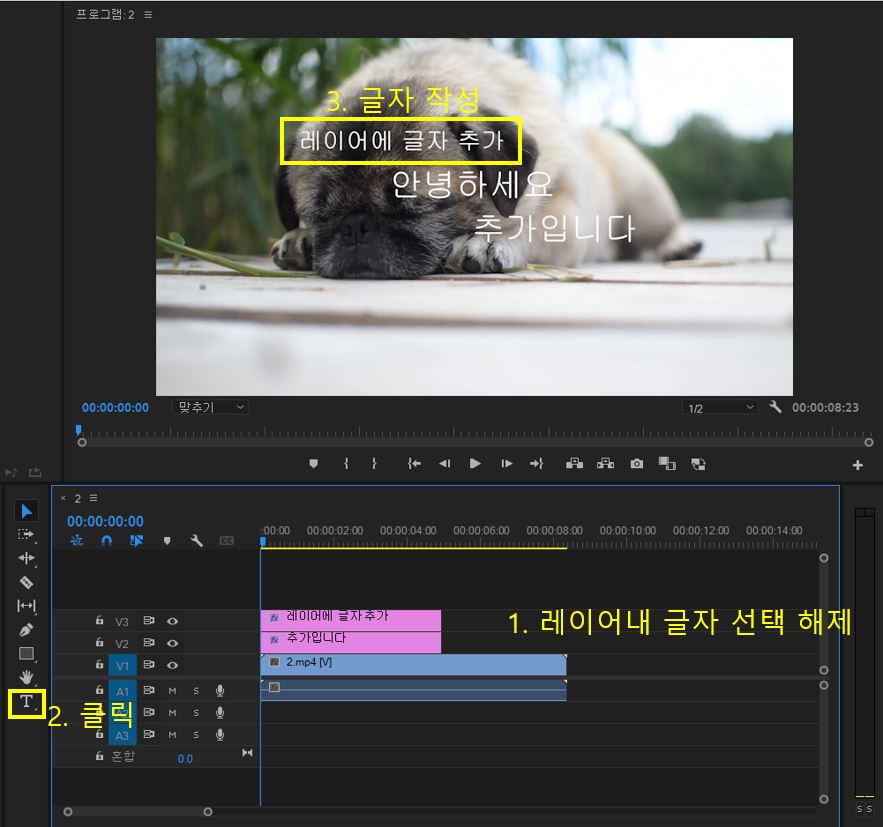
Task: Select the 추가입니다 clip on V2
Action: click(351, 642)
